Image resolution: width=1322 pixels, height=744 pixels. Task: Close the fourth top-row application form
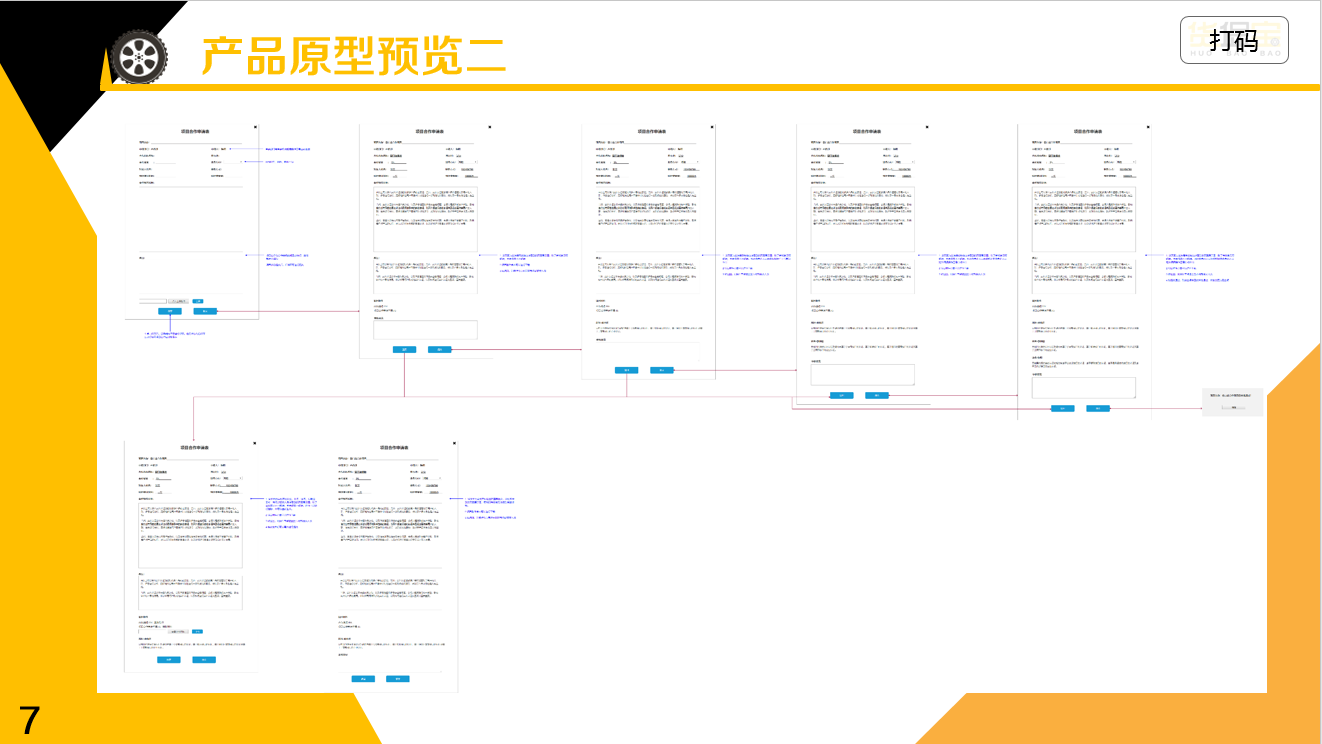[927, 127]
